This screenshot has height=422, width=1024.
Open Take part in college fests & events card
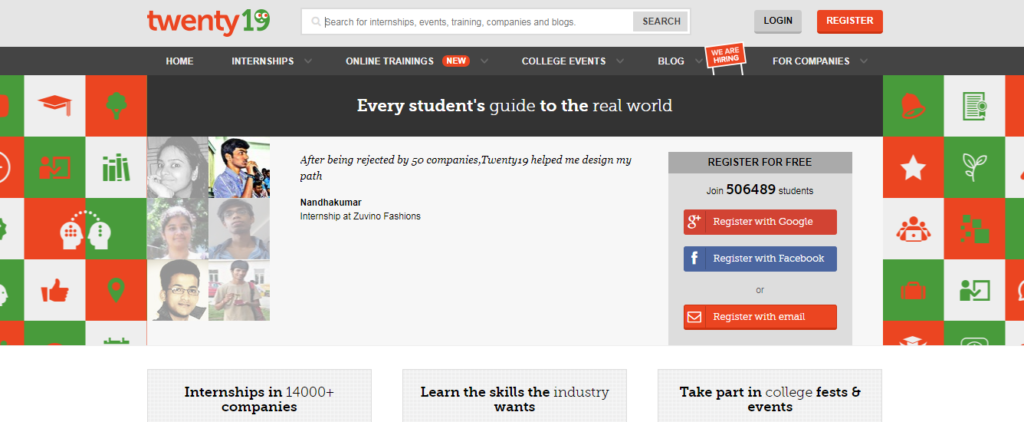click(770, 396)
